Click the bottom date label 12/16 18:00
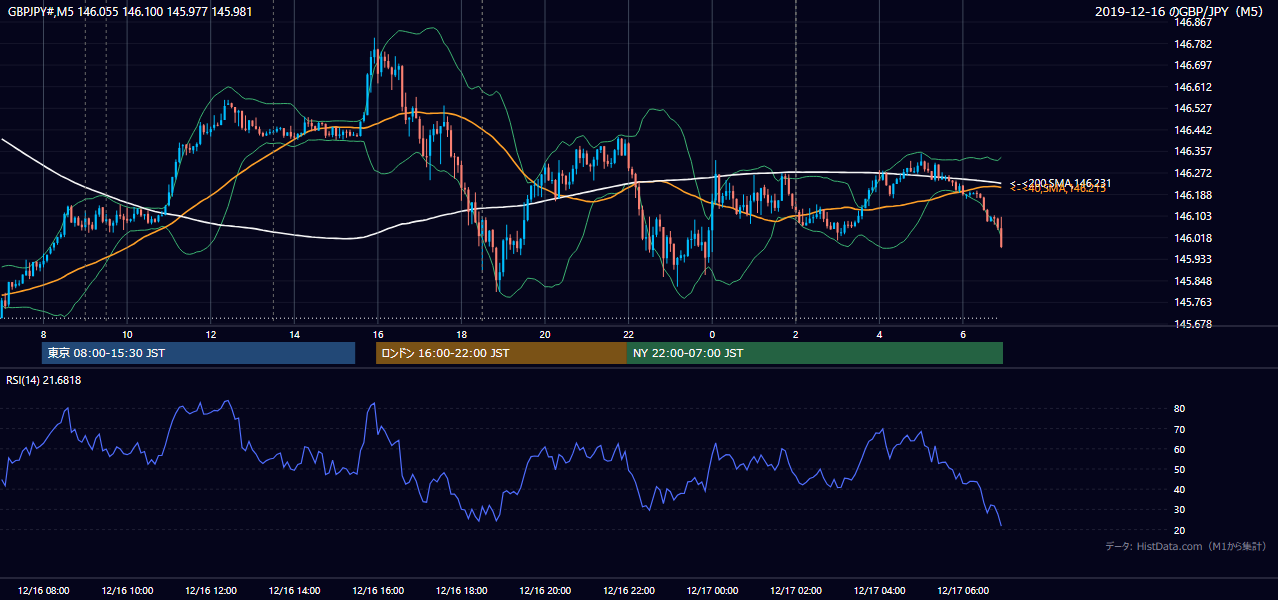The width and height of the screenshot is (1278, 600). coord(461,591)
